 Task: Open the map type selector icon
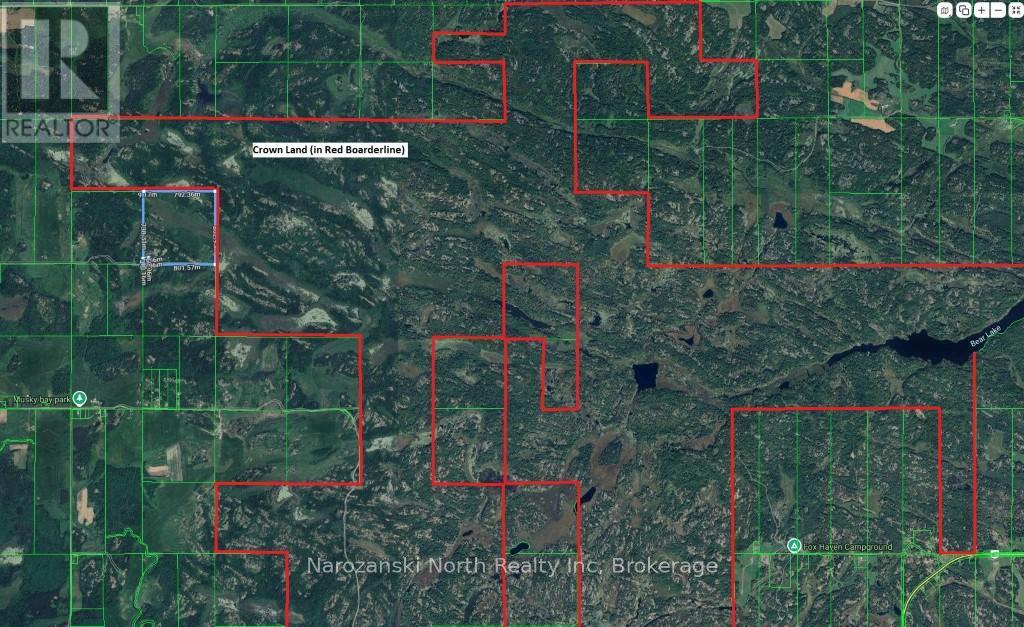click(x=945, y=10)
